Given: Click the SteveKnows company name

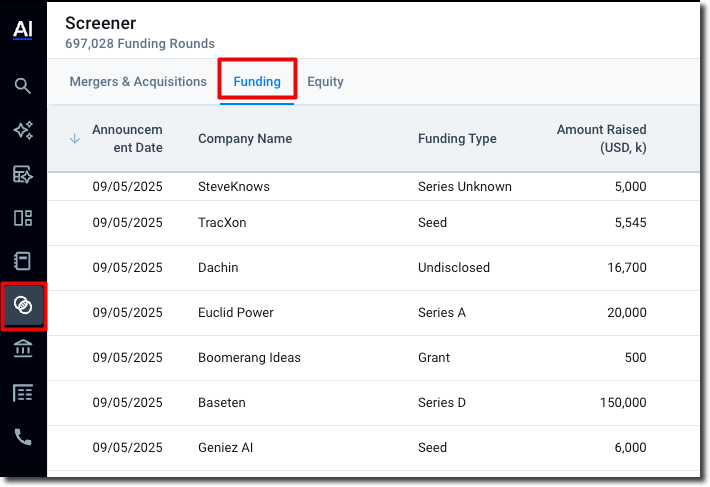Looking at the screenshot, I should (x=234, y=187).
